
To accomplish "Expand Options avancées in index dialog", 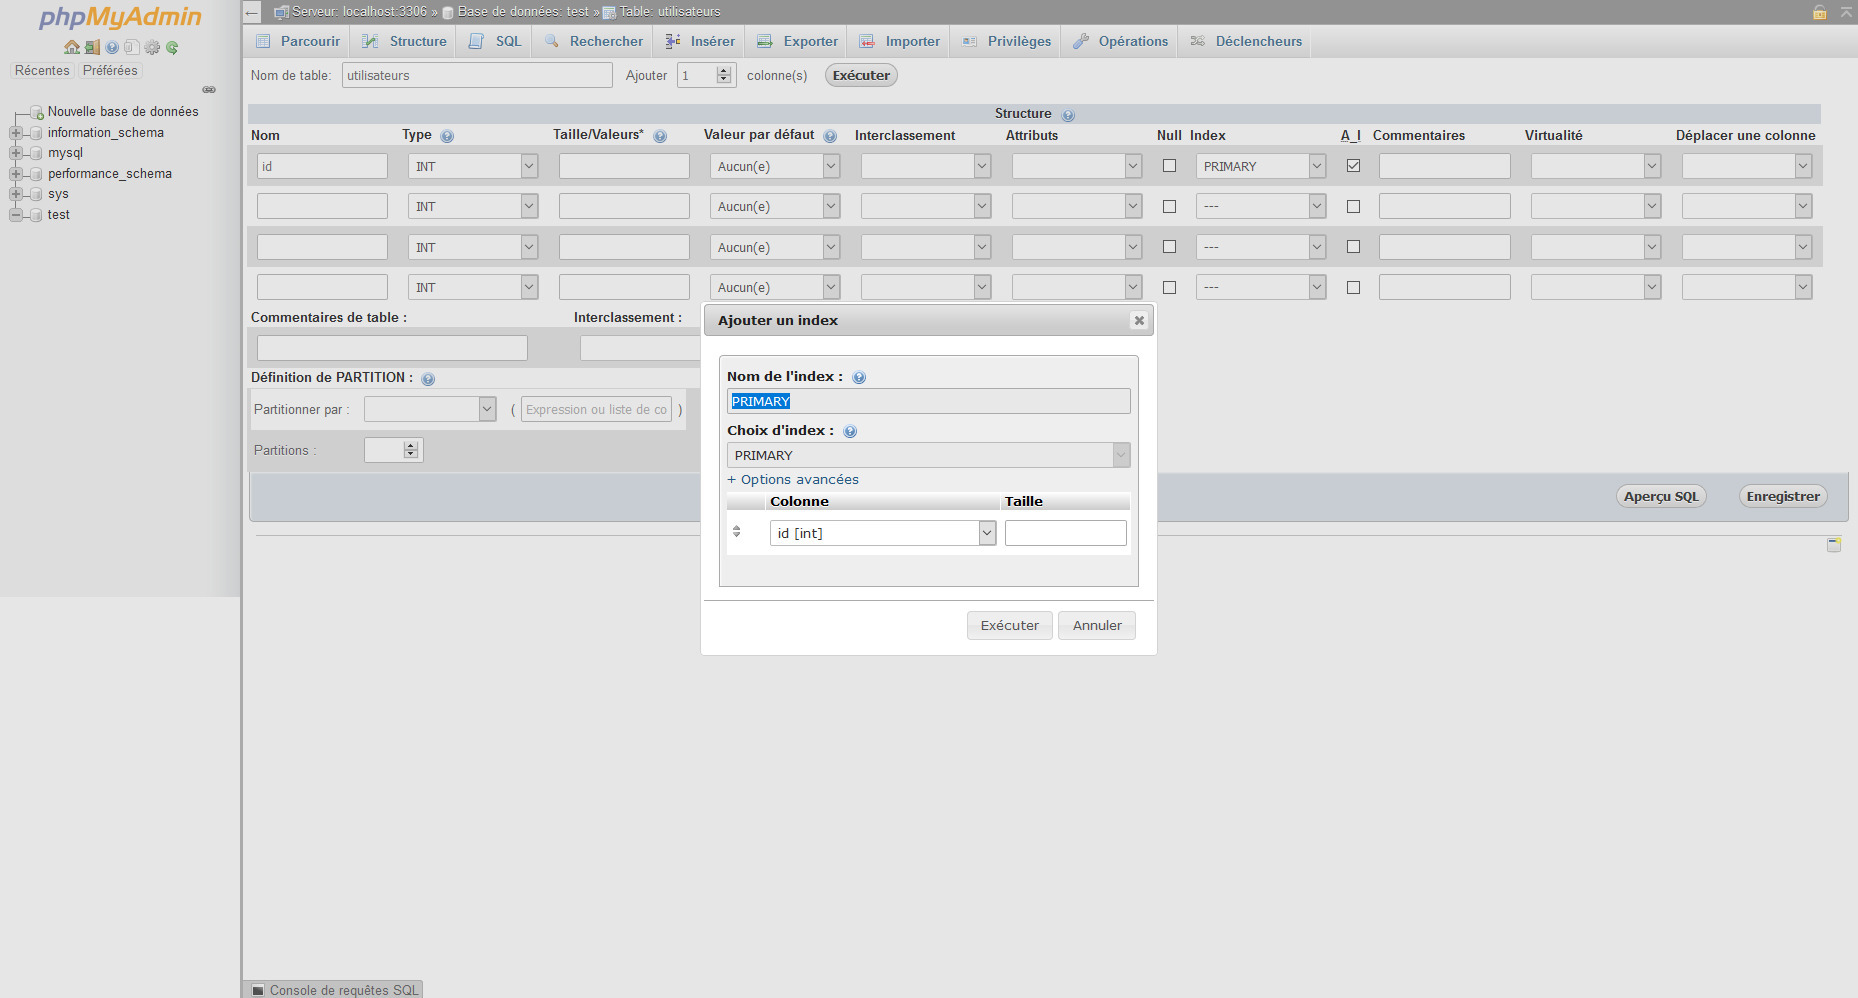I will [x=793, y=480].
